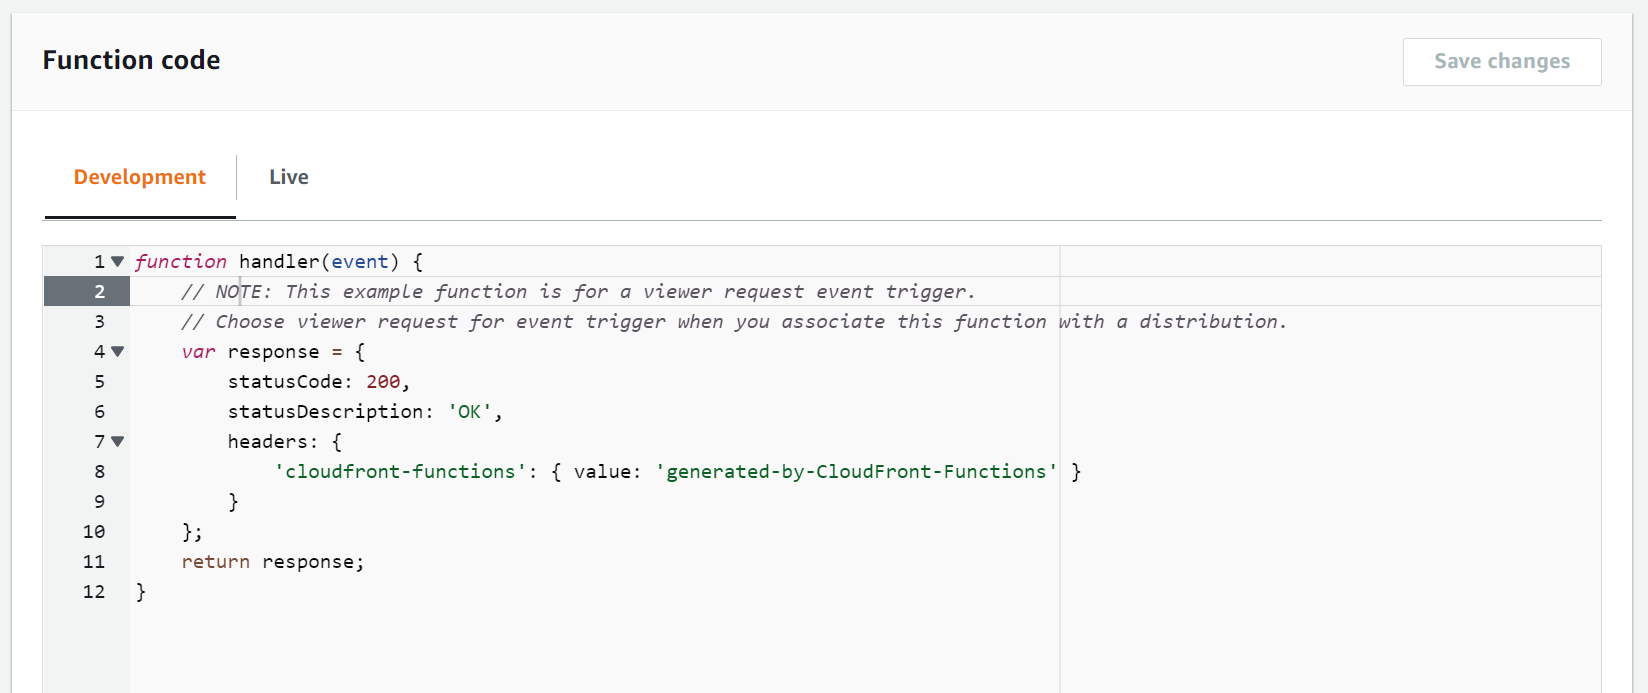Click line number 3 in gutter
This screenshot has width=1648, height=693.
(x=99, y=322)
